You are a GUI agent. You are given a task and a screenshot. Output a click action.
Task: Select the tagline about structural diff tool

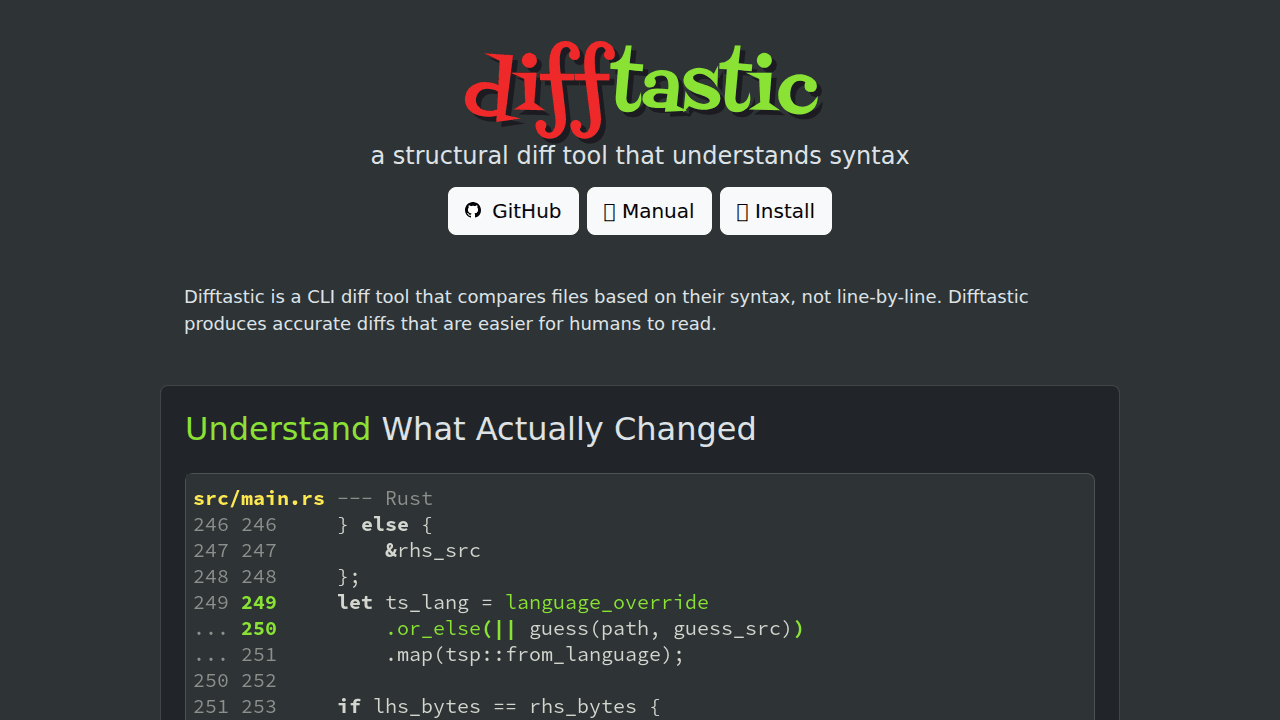640,155
